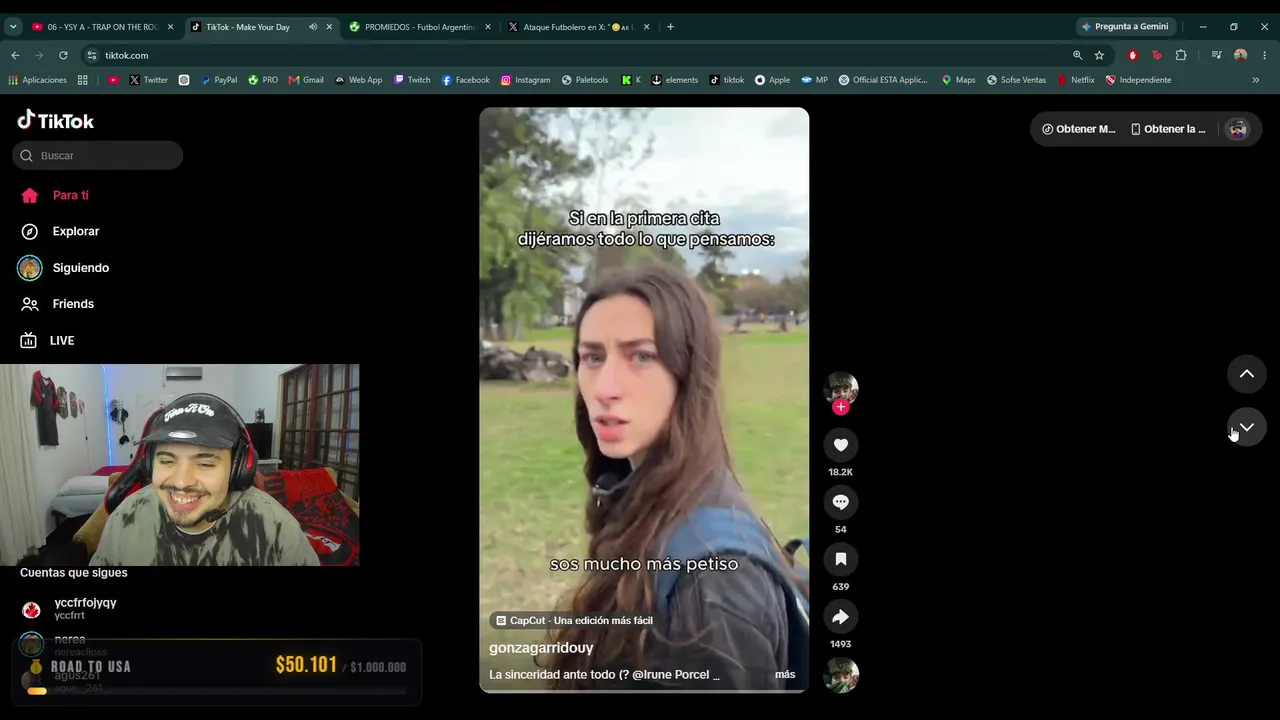Open the Twitter bookmark
Image resolution: width=1280 pixels, height=720 pixels.
(148, 80)
